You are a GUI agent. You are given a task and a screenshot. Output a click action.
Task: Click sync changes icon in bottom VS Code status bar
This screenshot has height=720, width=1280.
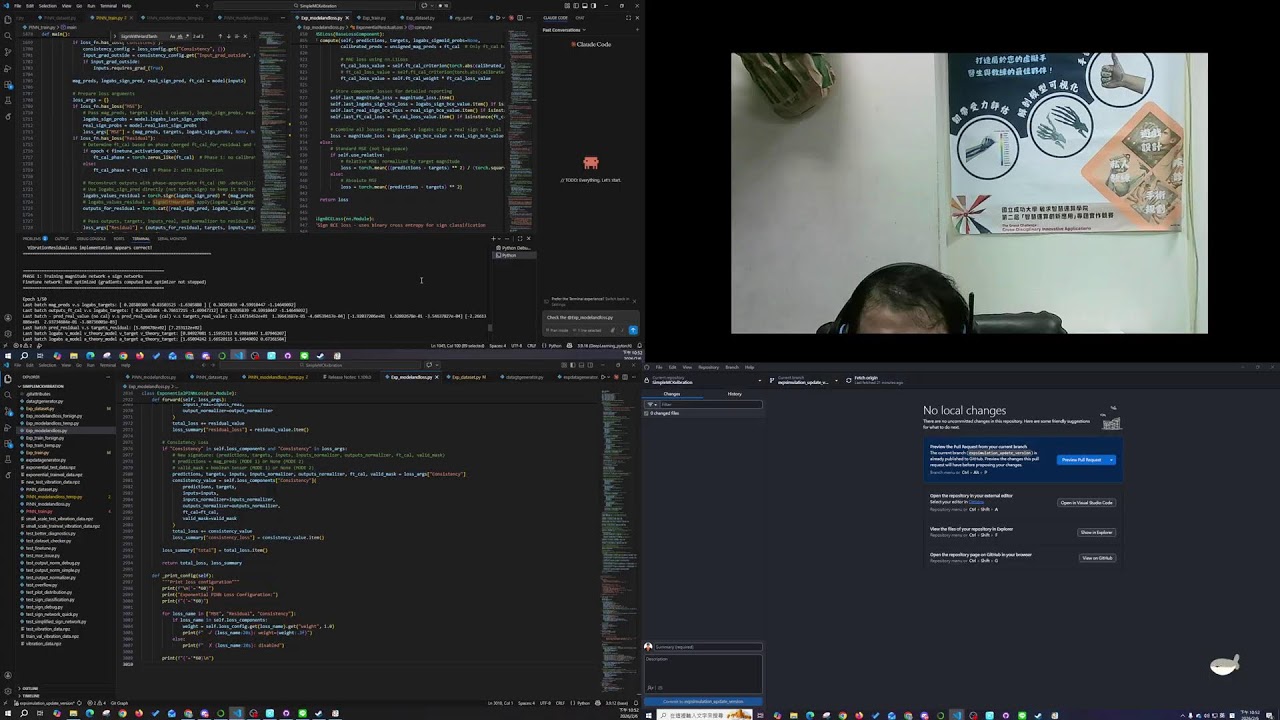(79, 703)
